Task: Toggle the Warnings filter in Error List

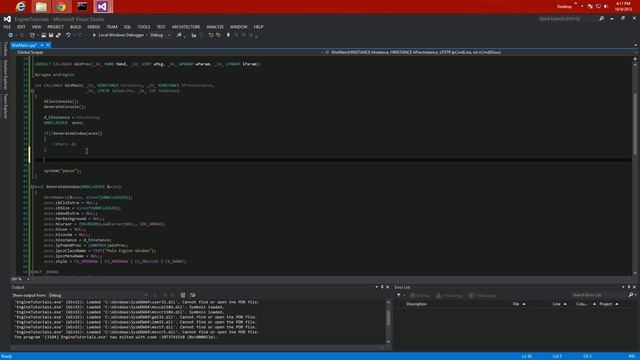Action: tap(449, 295)
